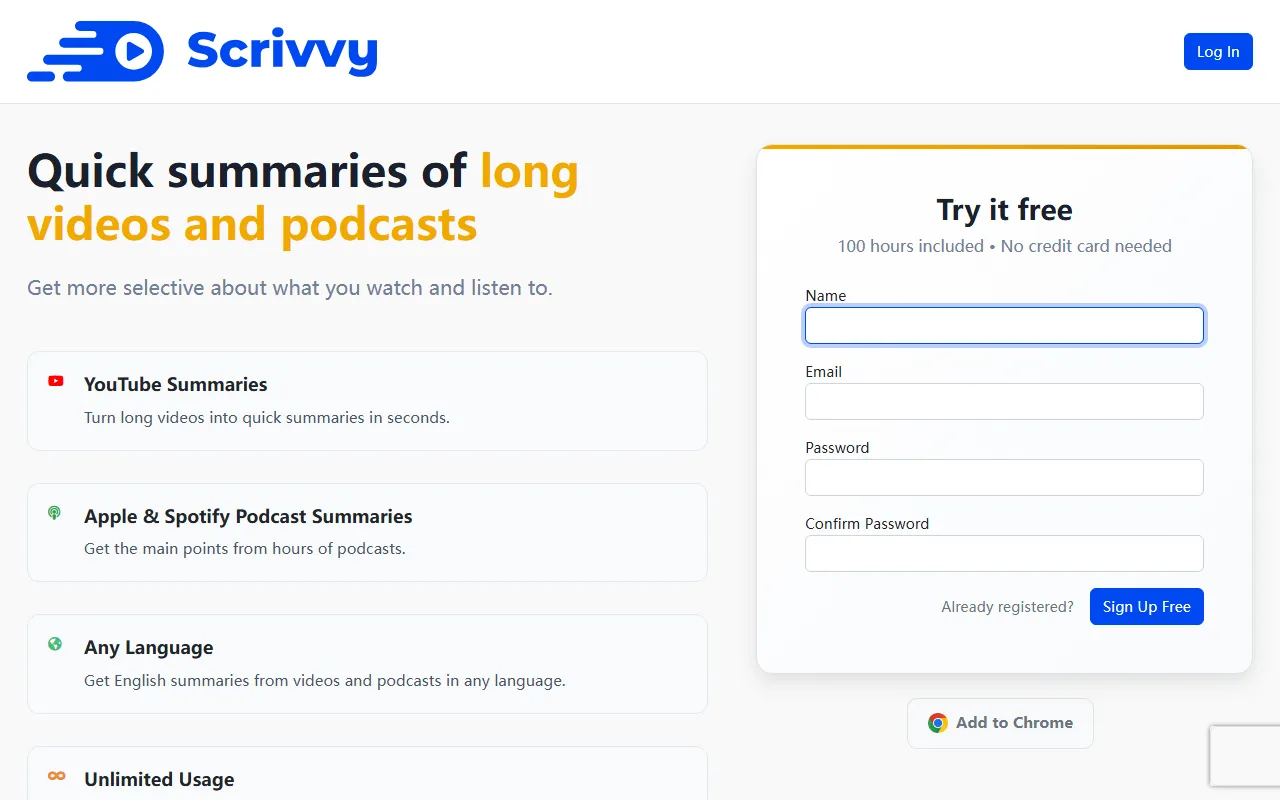Click the Password input field
The width and height of the screenshot is (1280, 800).
click(1004, 477)
